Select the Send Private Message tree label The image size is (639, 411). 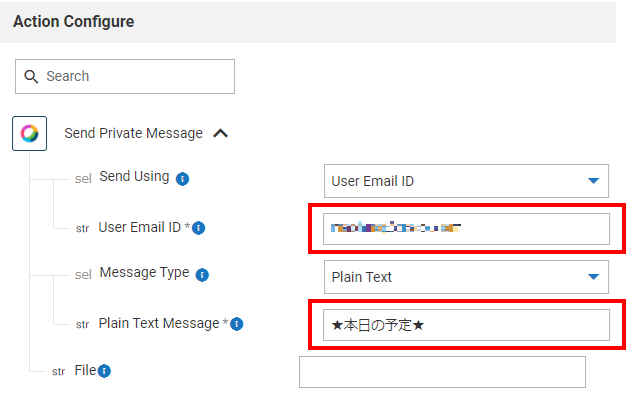(x=133, y=133)
